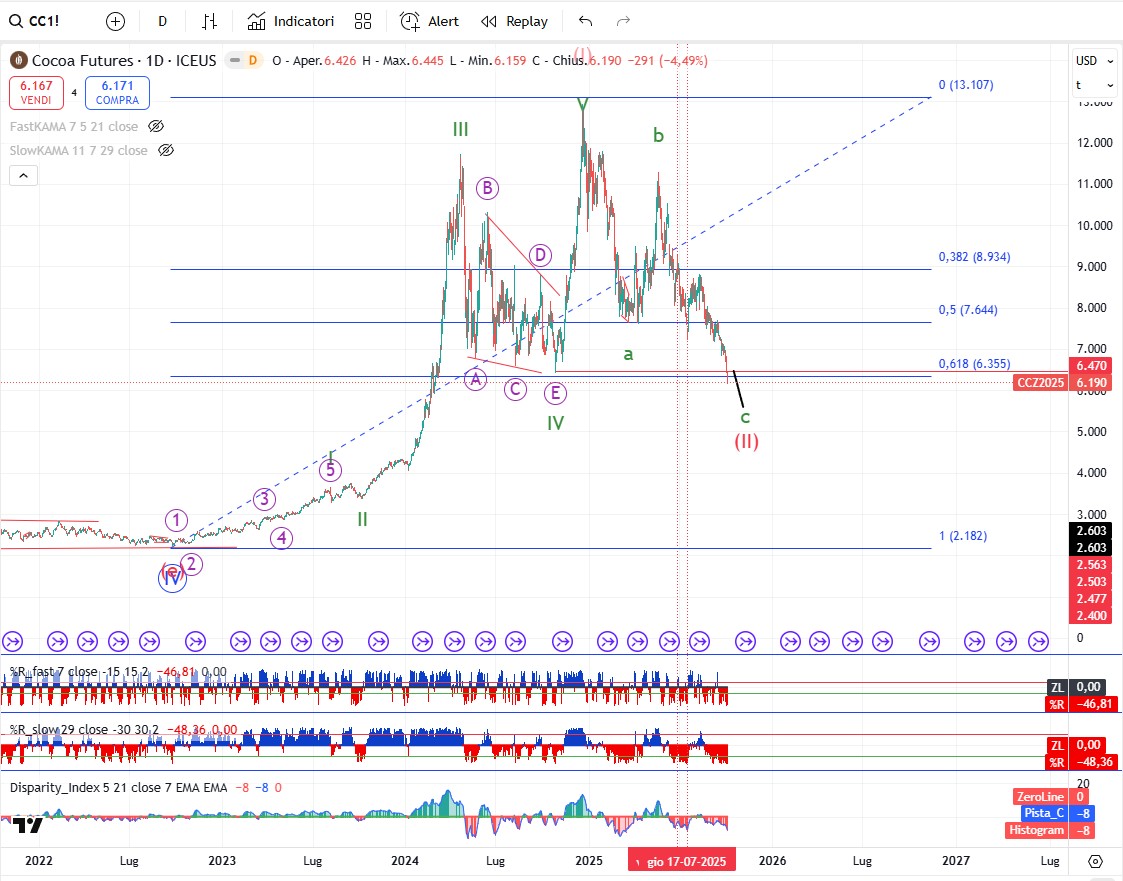Click the TradingView logo at bottom left

pyautogui.click(x=29, y=825)
